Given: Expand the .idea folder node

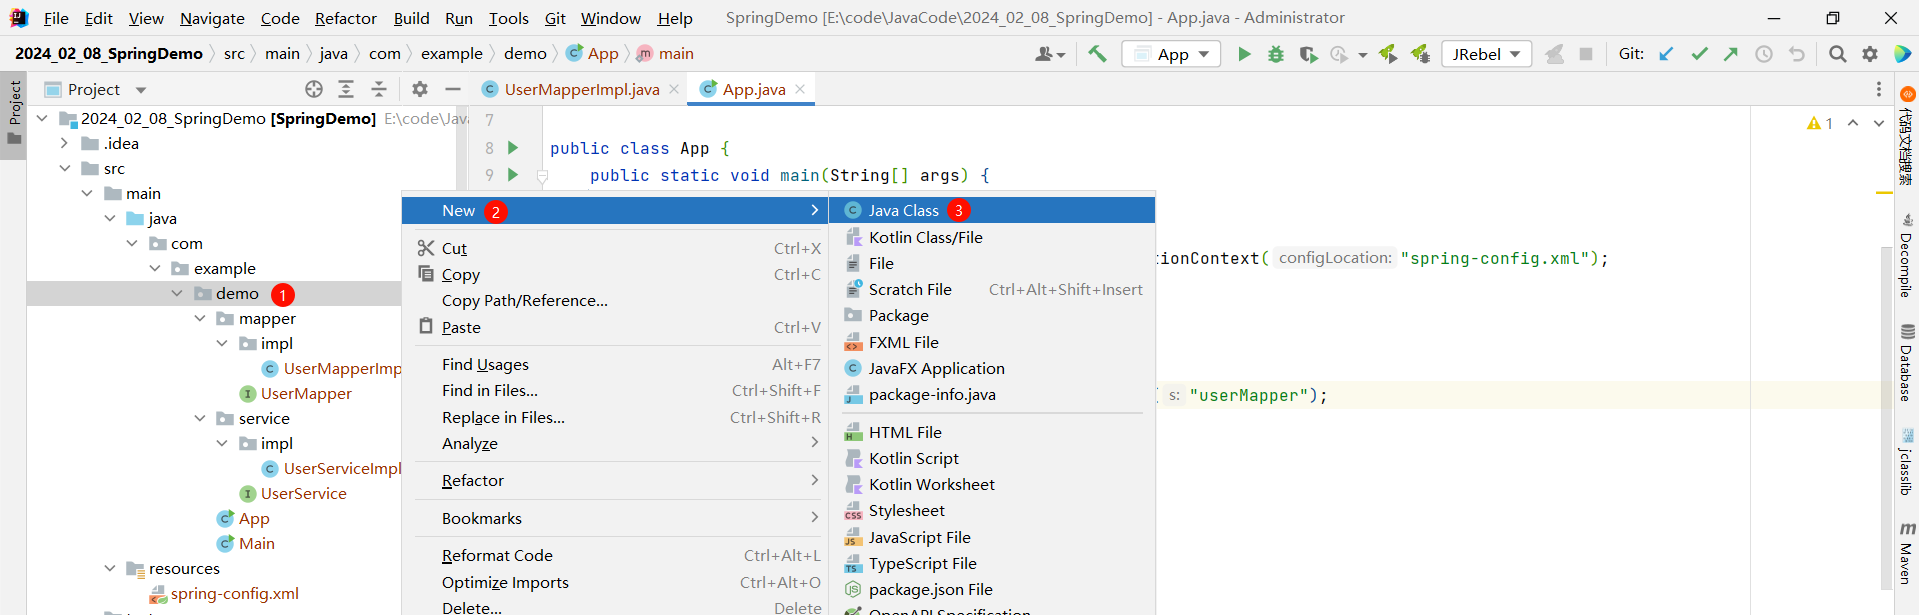Looking at the screenshot, I should tap(65, 143).
